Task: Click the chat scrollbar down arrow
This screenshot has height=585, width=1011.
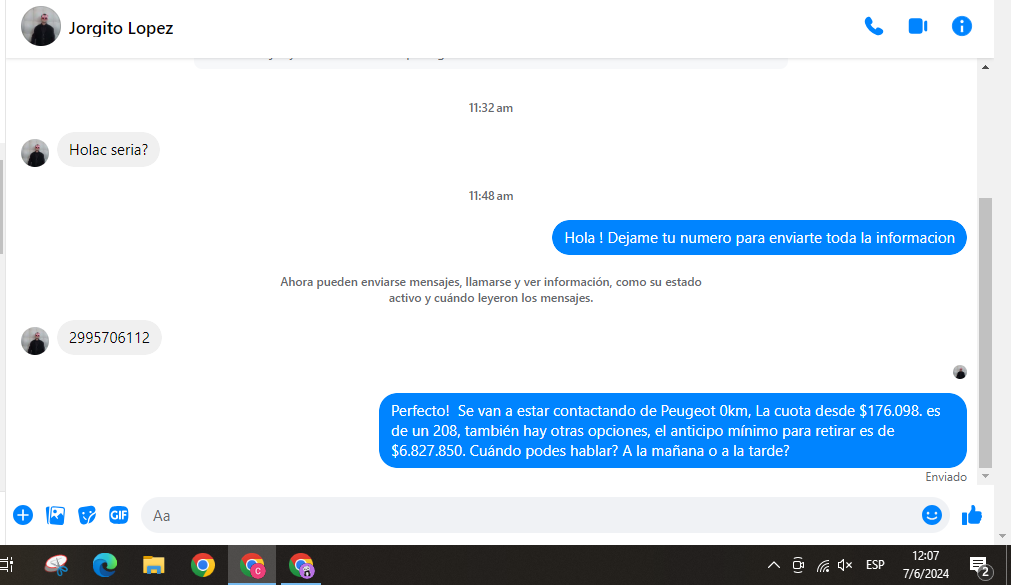Action: 985,476
